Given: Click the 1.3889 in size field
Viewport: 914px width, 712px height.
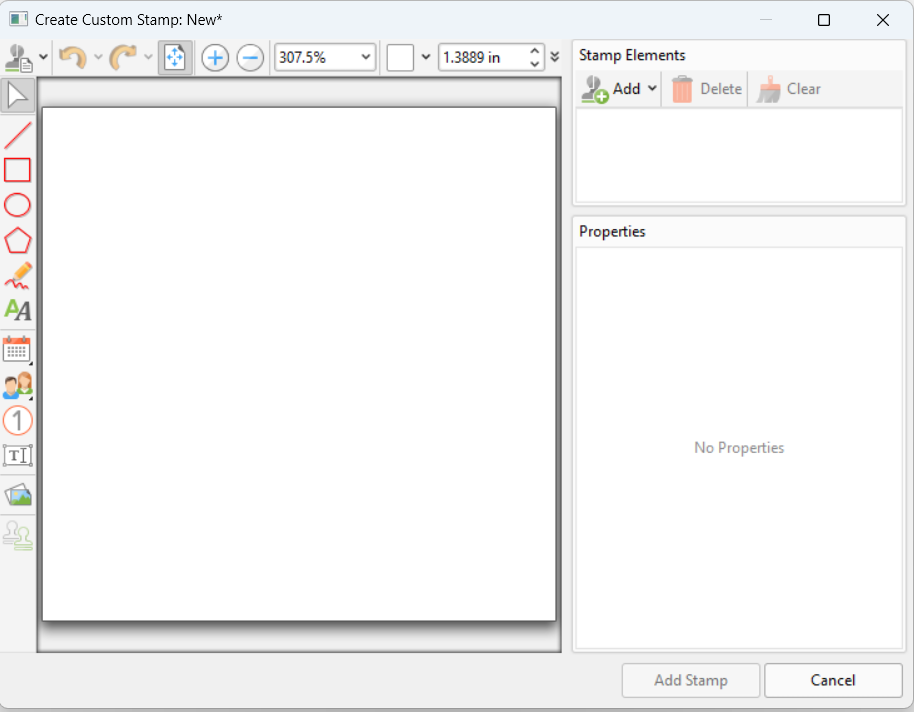Looking at the screenshot, I should (x=482, y=58).
